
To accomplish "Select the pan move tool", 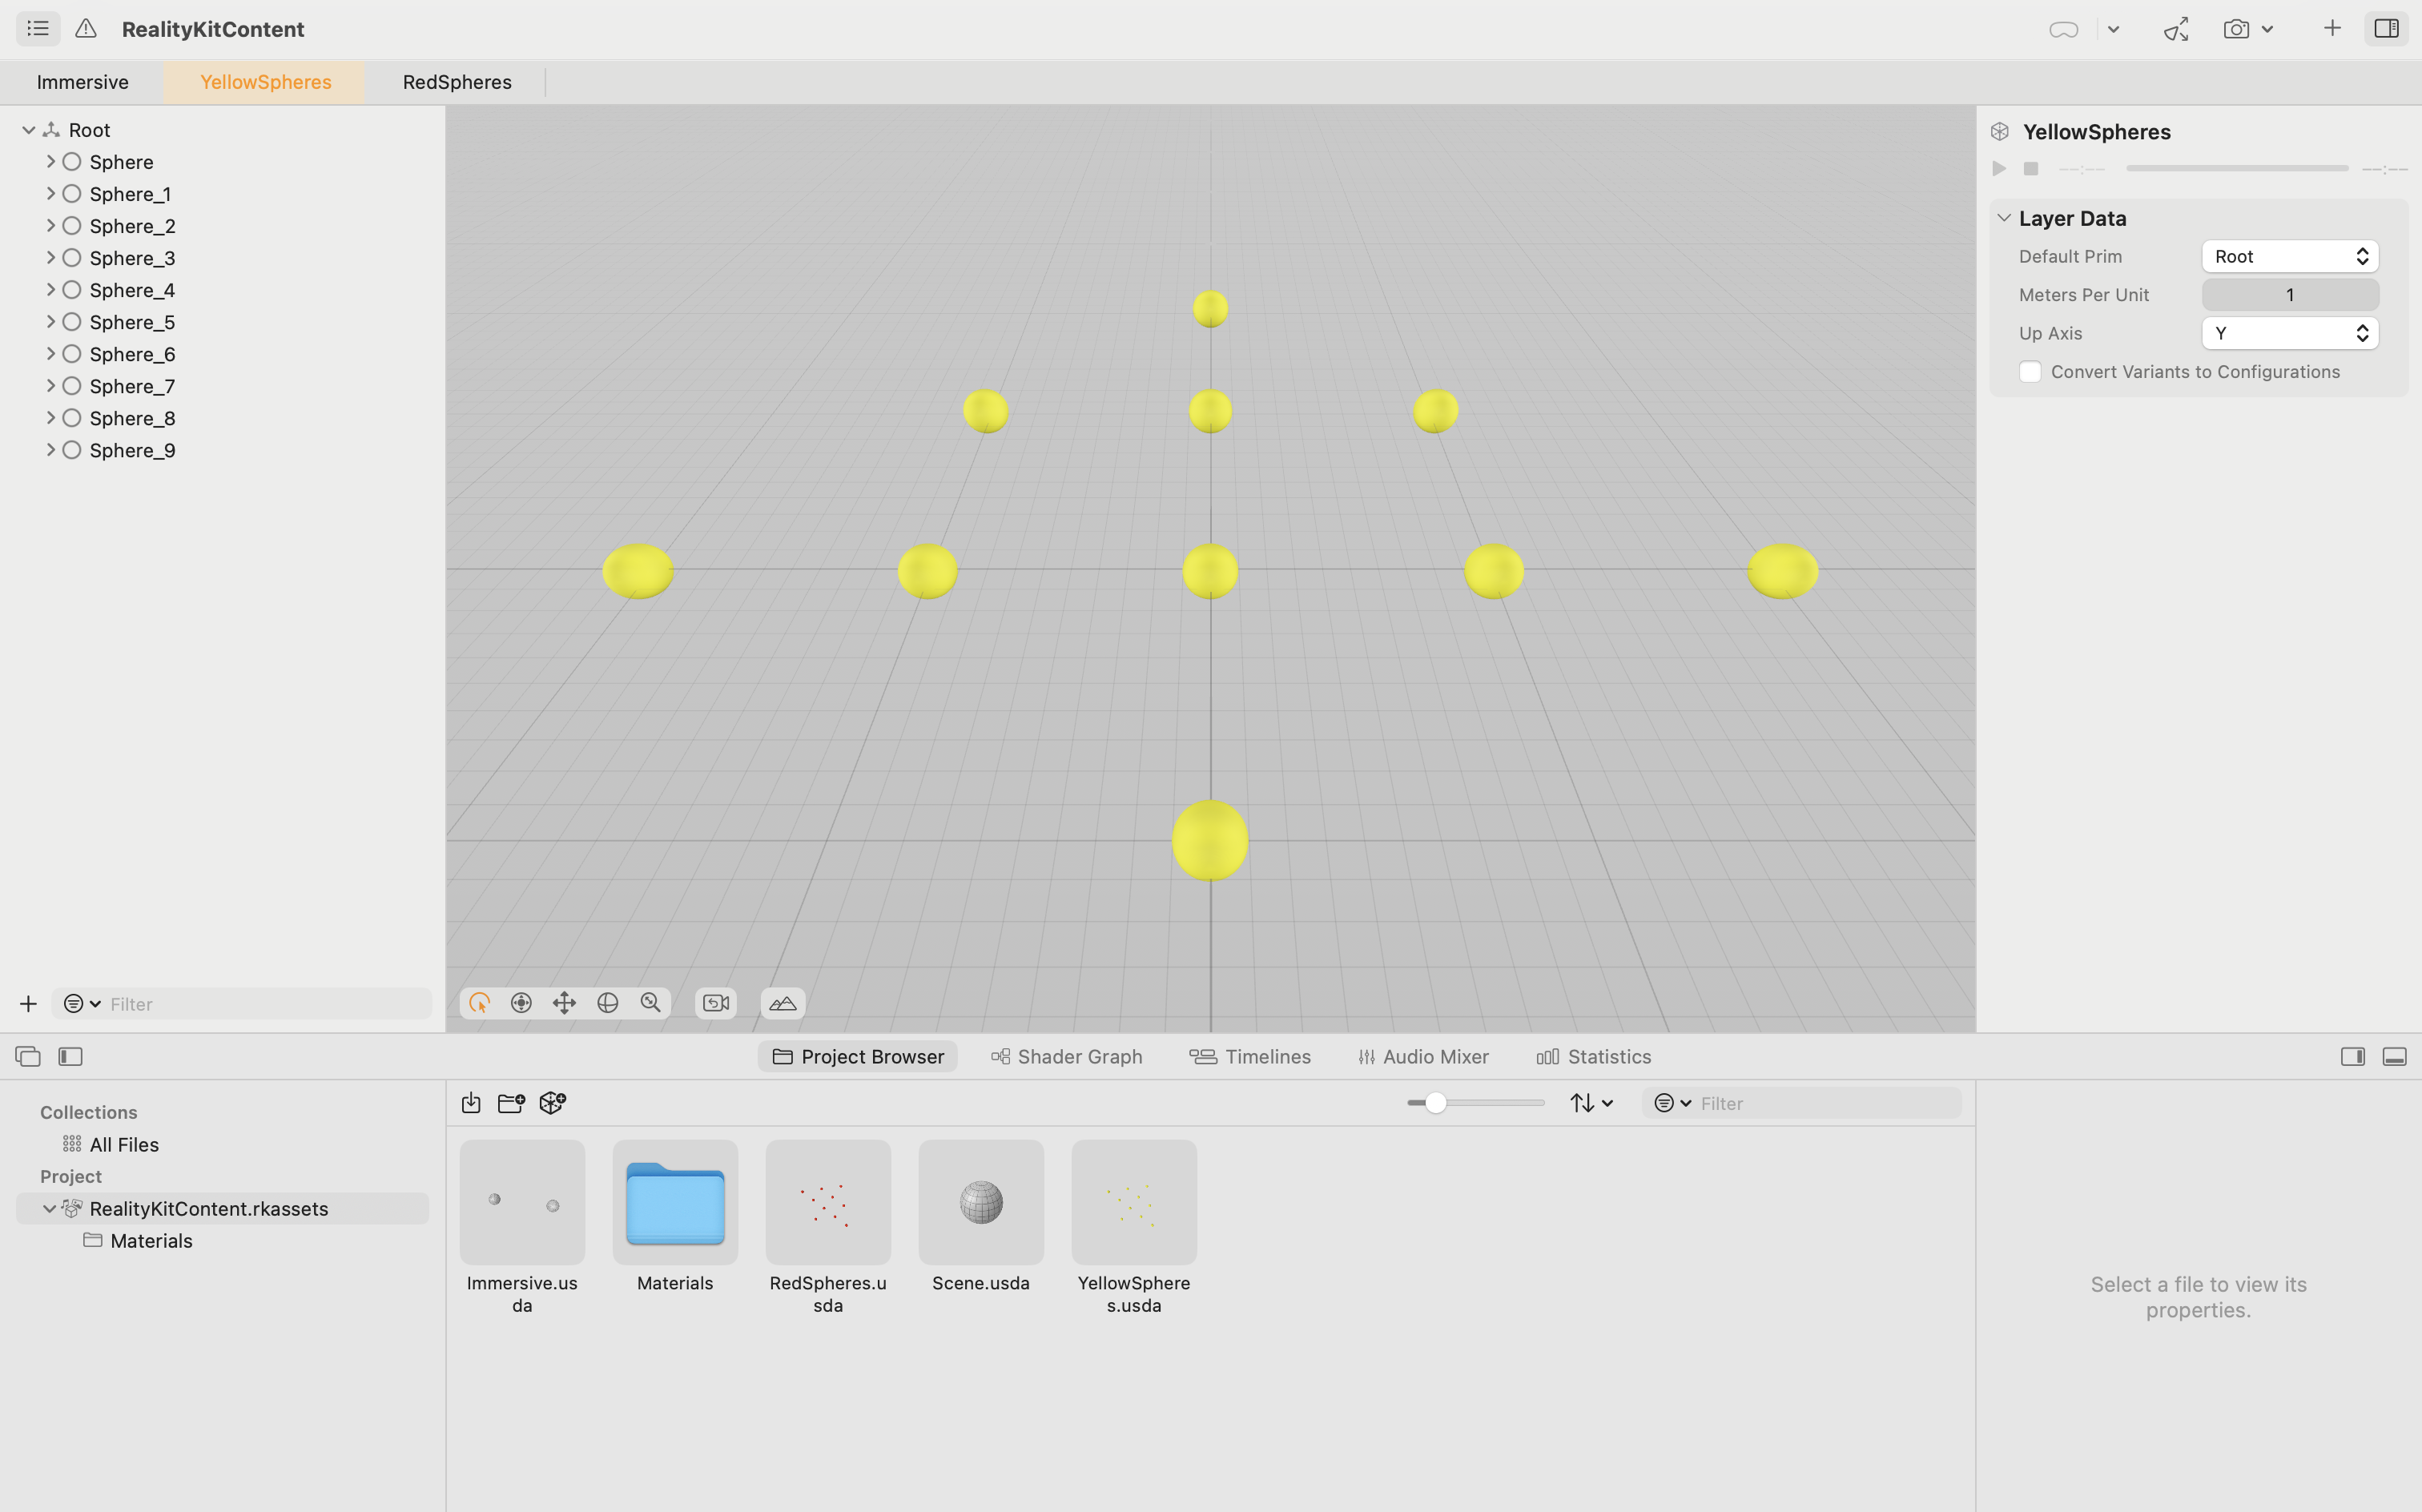I will tap(564, 1003).
